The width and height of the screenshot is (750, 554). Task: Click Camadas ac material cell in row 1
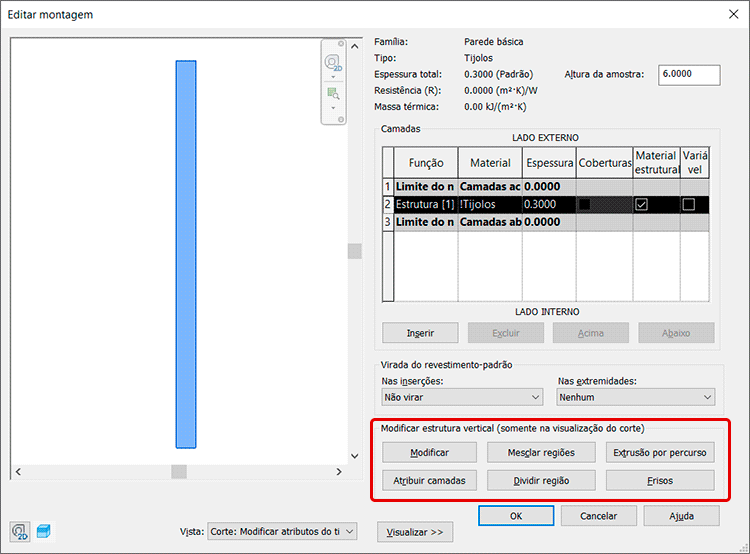(x=490, y=187)
